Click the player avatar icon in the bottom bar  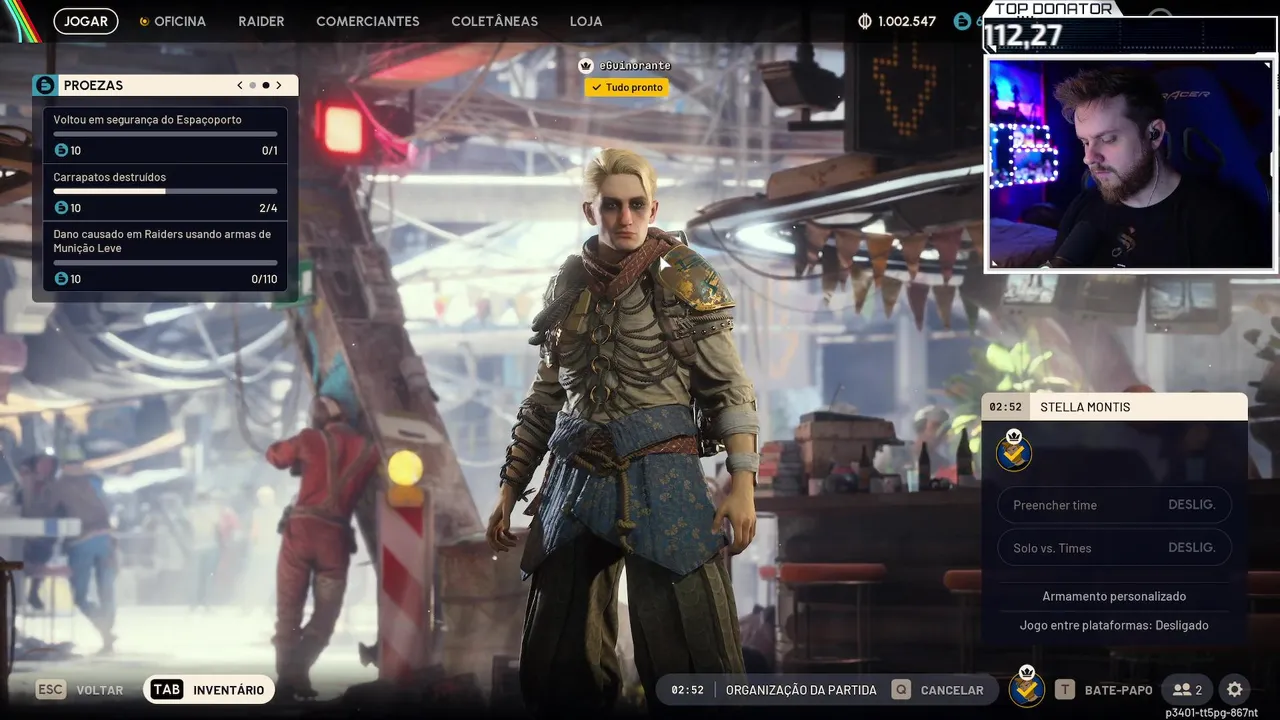(1026, 687)
